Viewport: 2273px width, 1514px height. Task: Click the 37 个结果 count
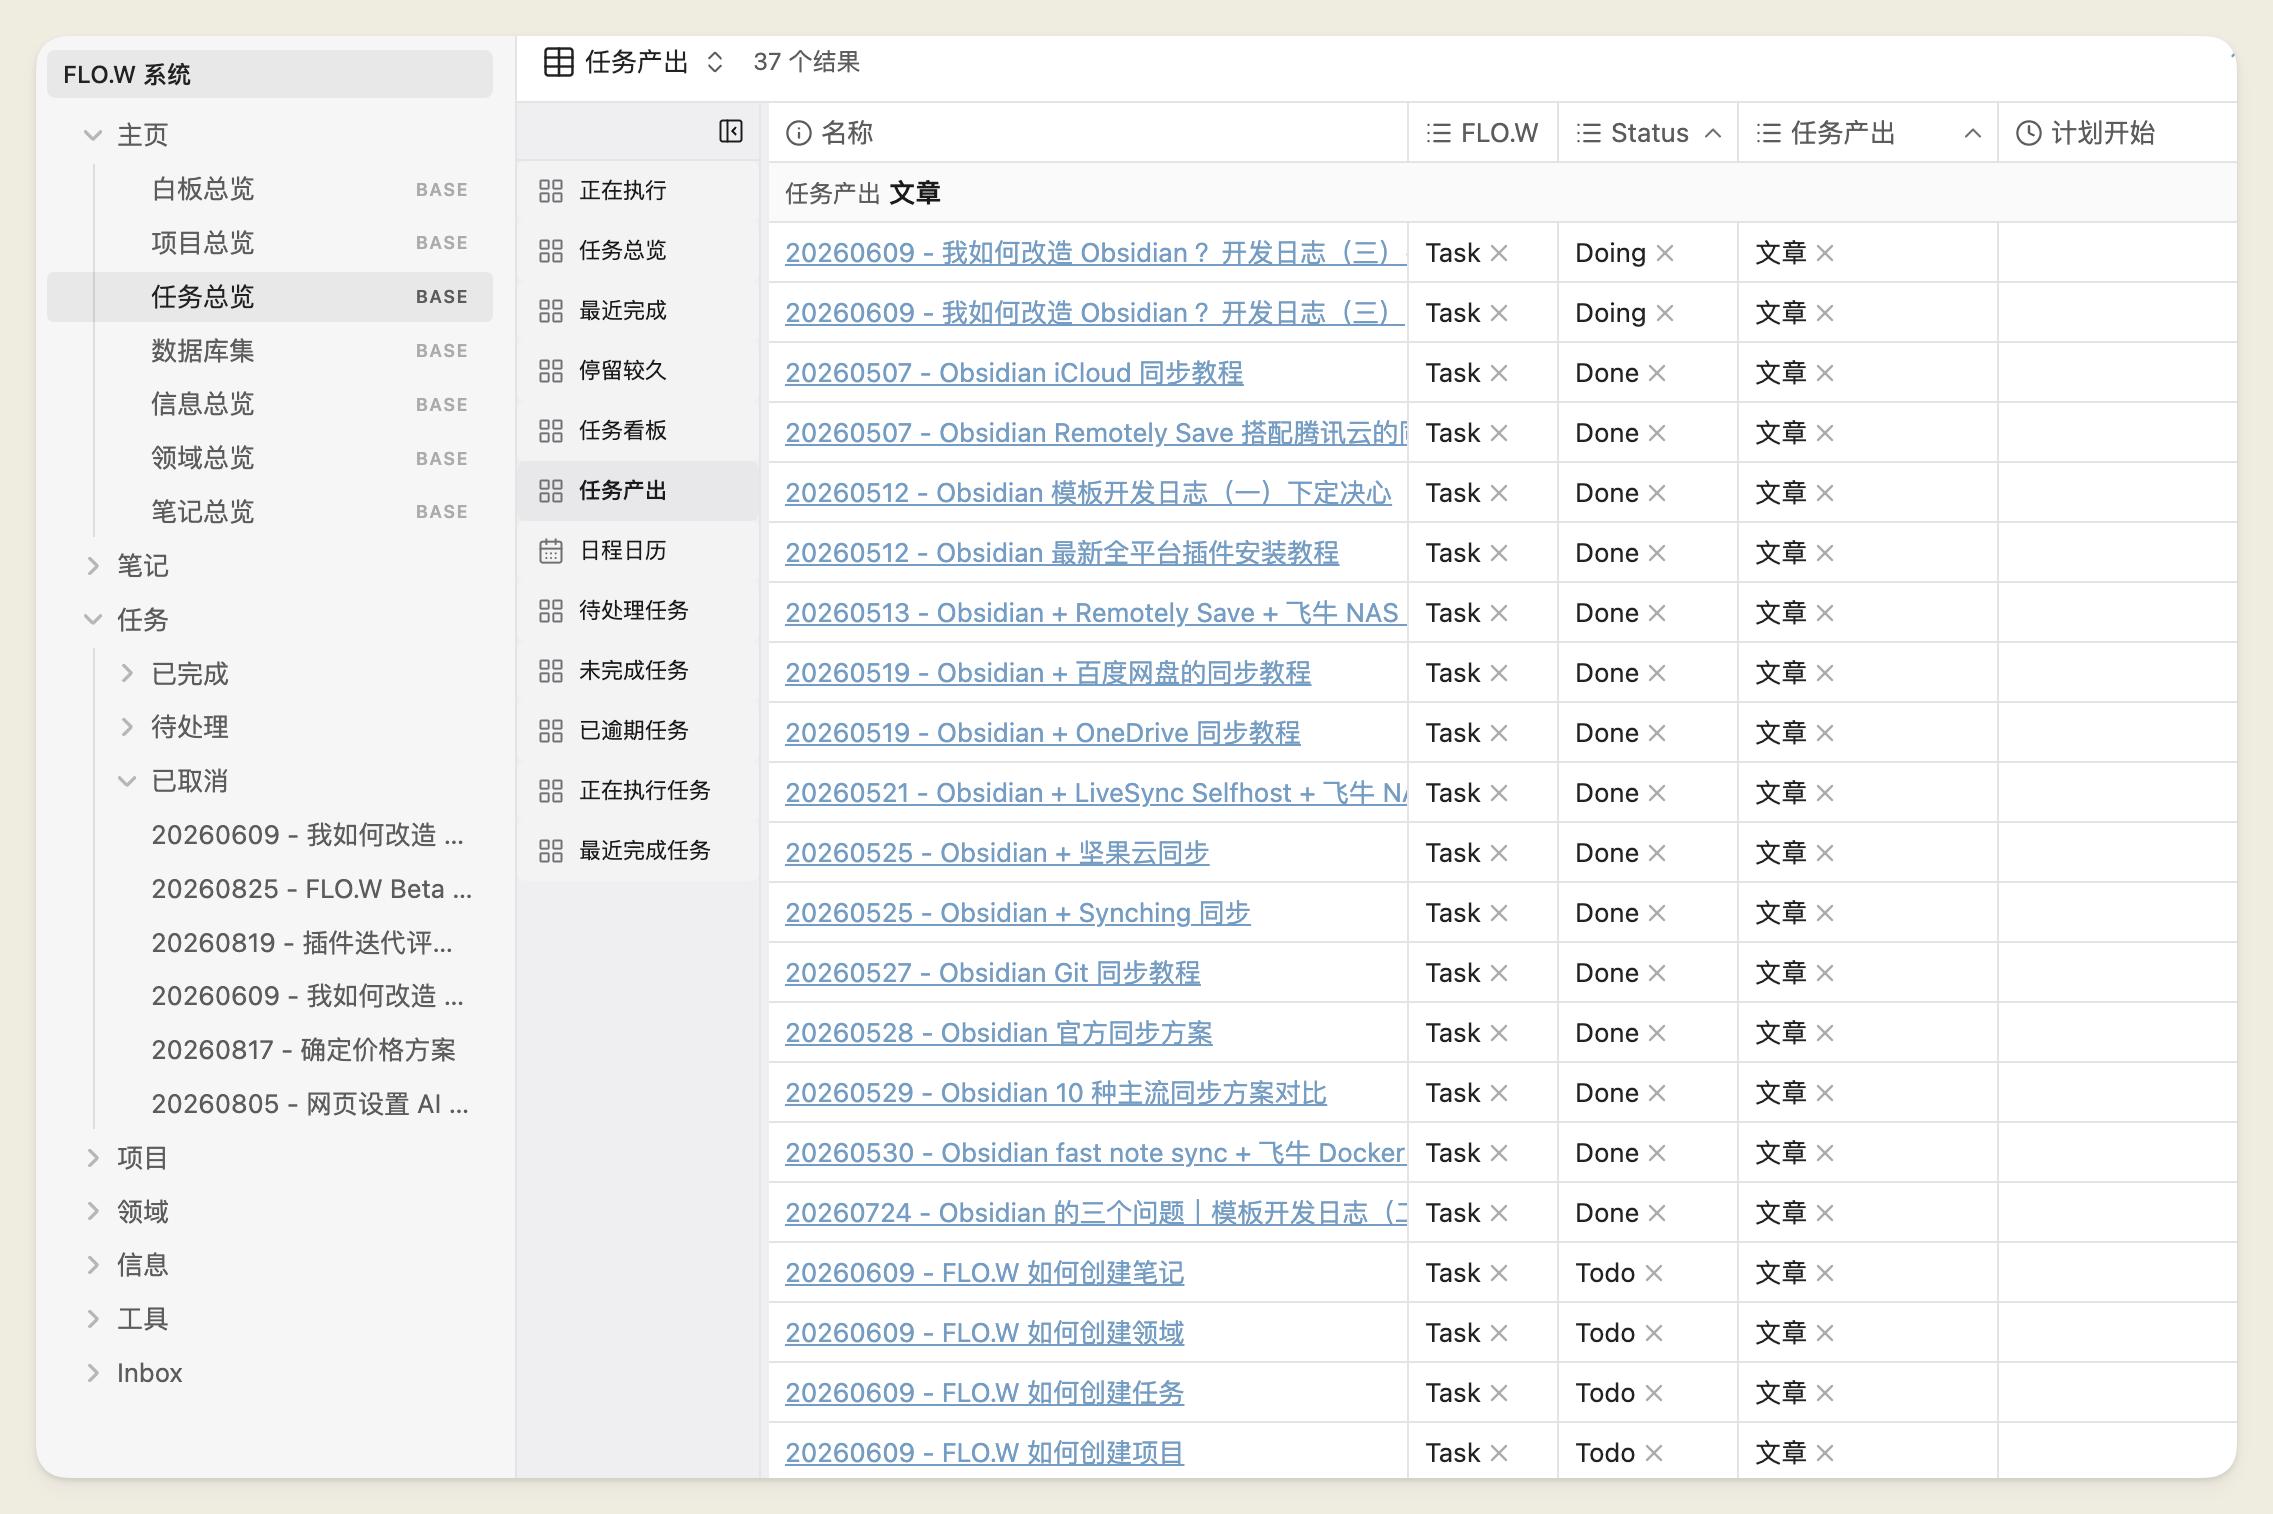pyautogui.click(x=807, y=62)
